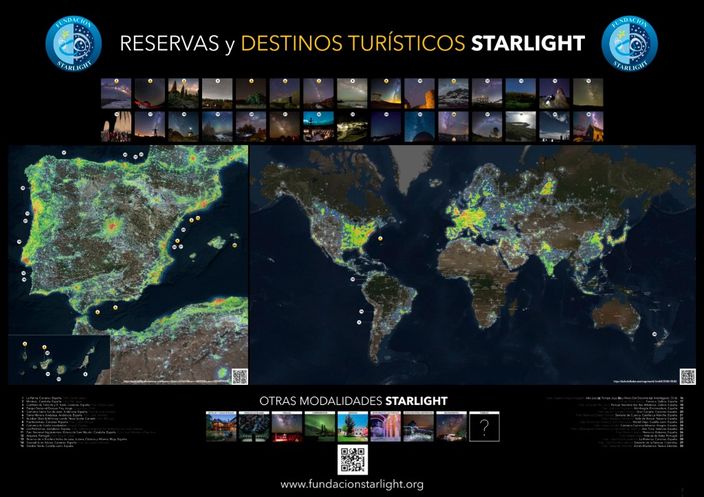The width and height of the screenshot is (704, 497).
Task: Select the marker east of the Balearic Islands
Action: pos(234,245)
